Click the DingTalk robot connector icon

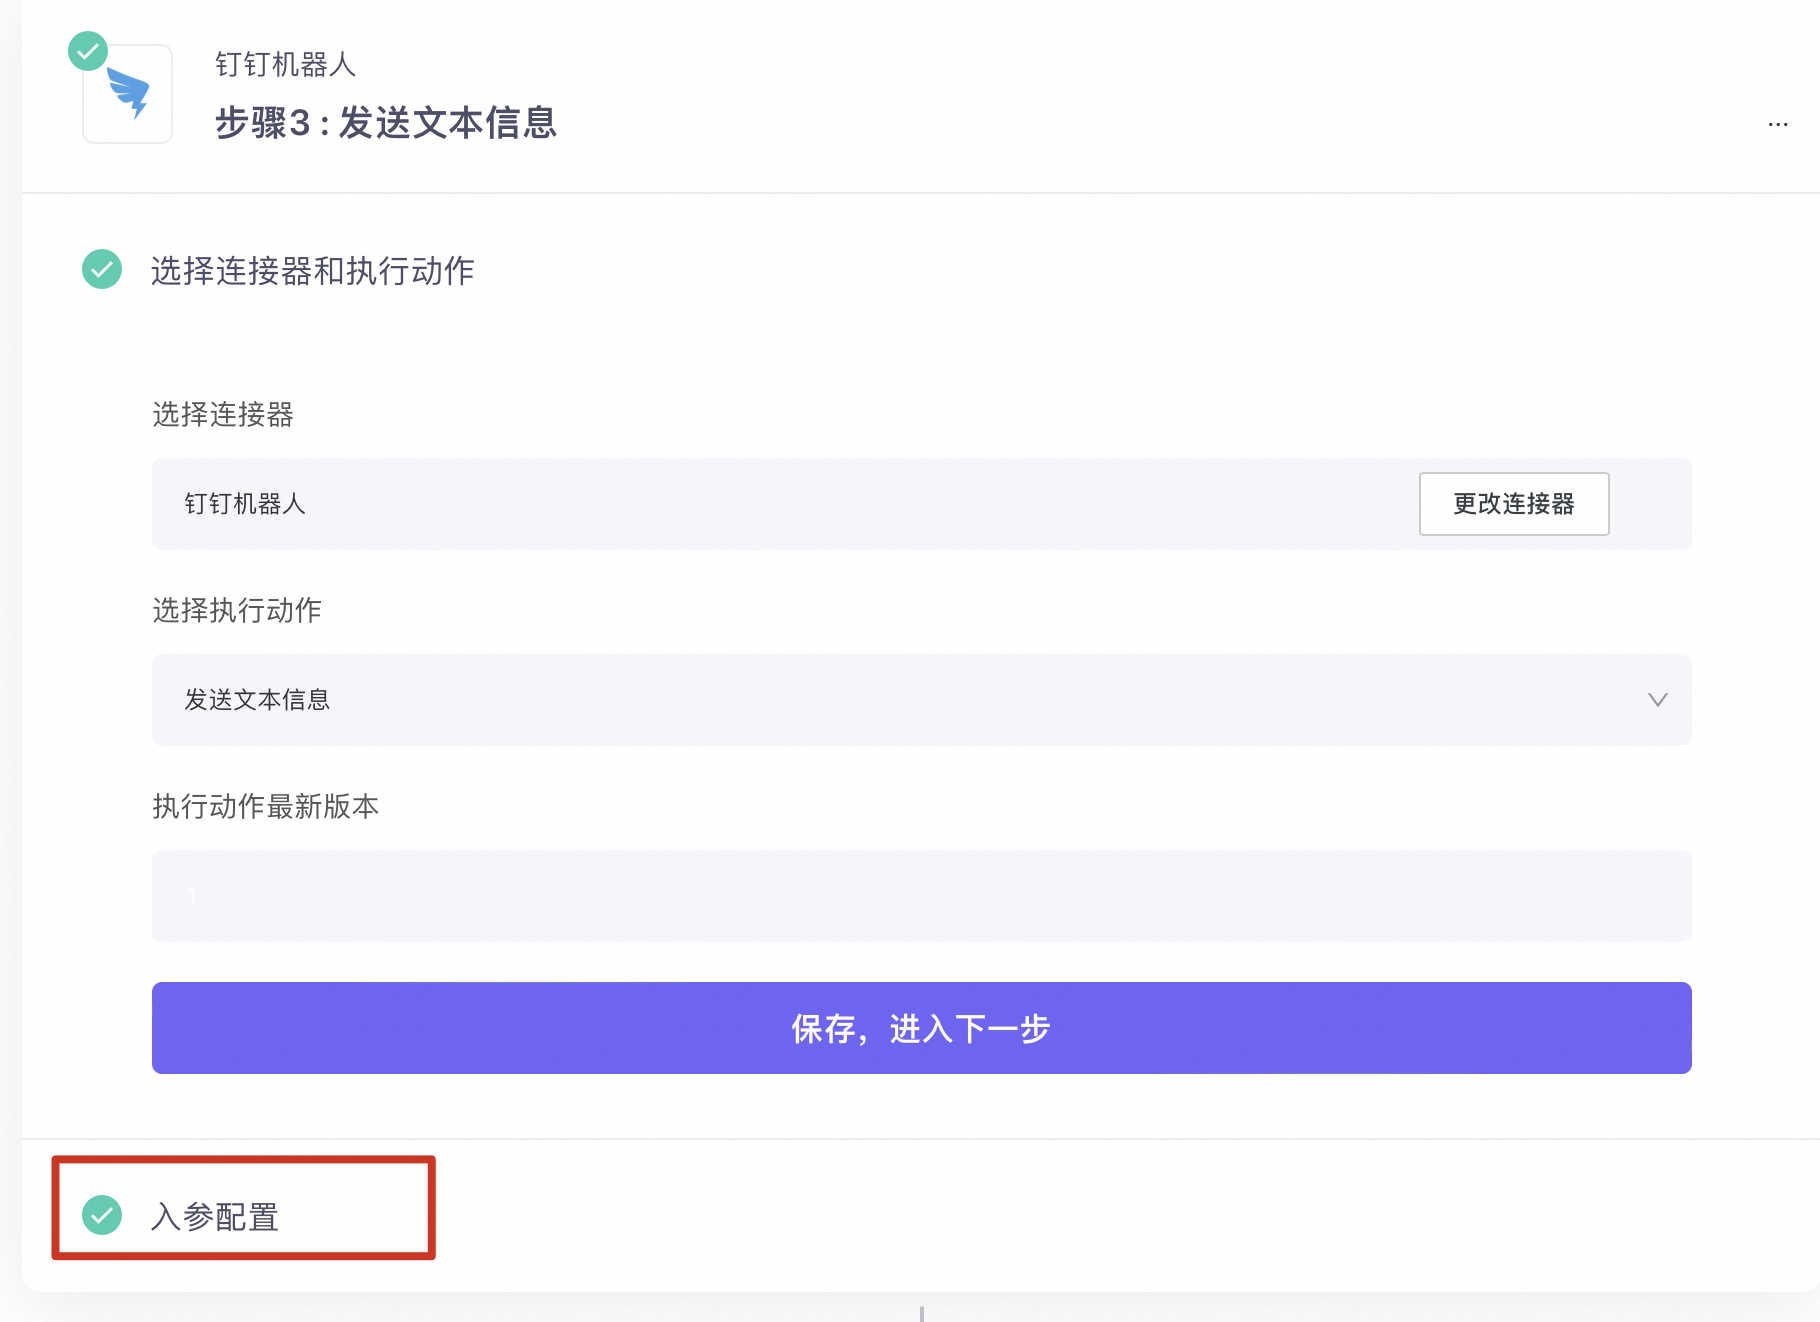pos(128,94)
